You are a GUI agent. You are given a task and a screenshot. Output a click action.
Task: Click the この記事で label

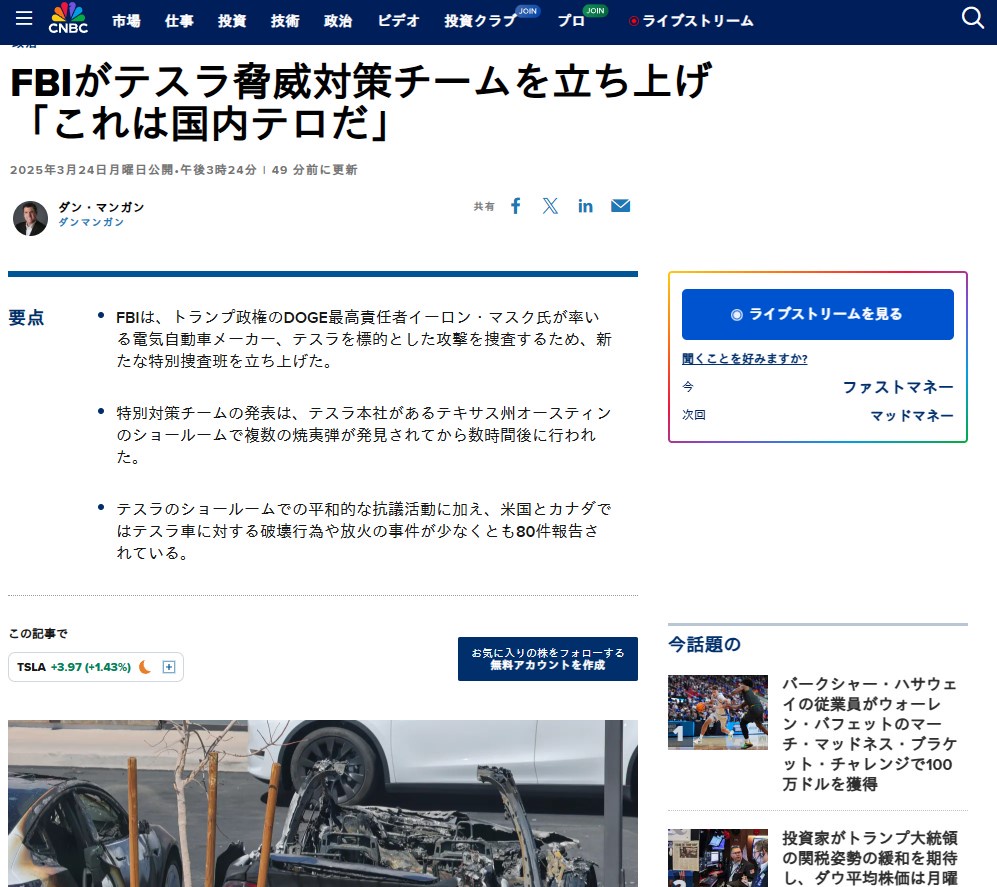(38, 633)
